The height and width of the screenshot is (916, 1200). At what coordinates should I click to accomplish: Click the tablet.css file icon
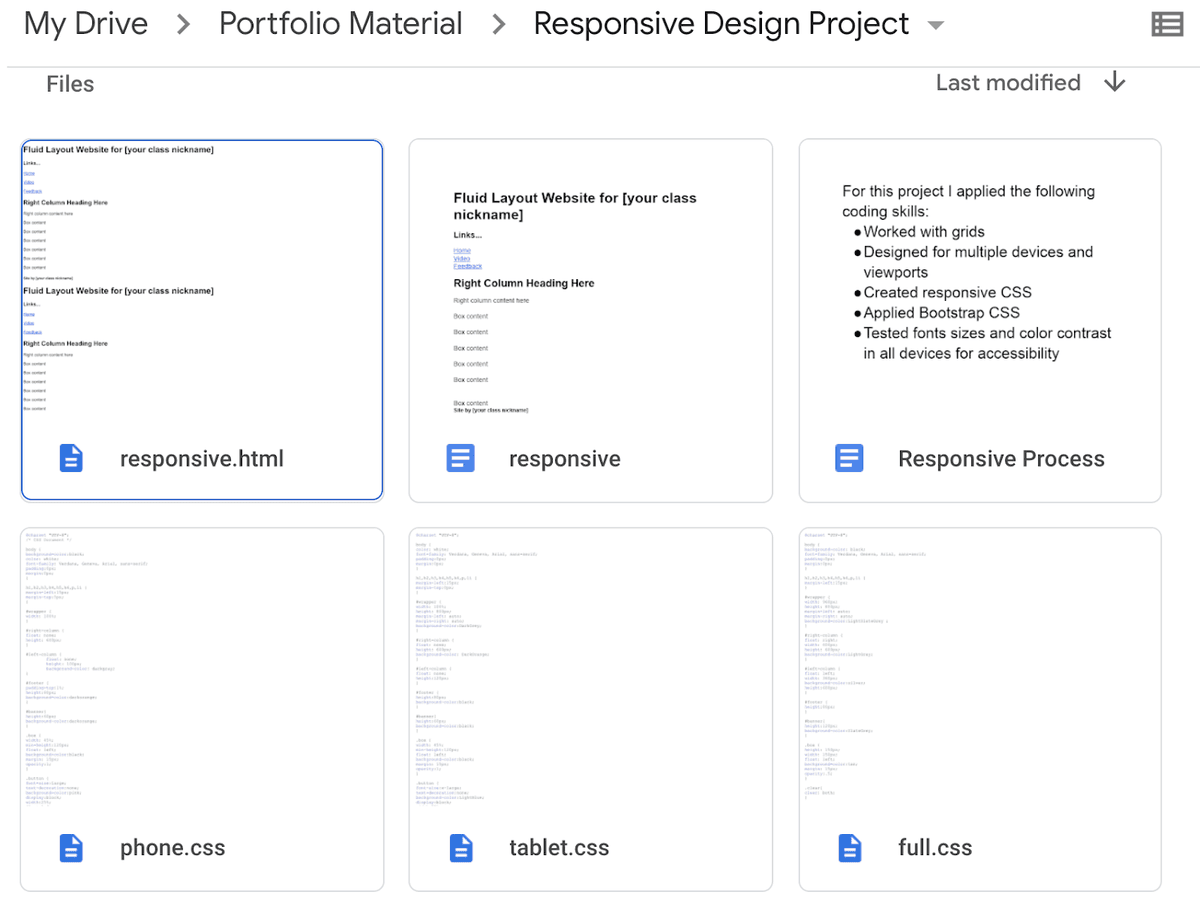coord(459,847)
